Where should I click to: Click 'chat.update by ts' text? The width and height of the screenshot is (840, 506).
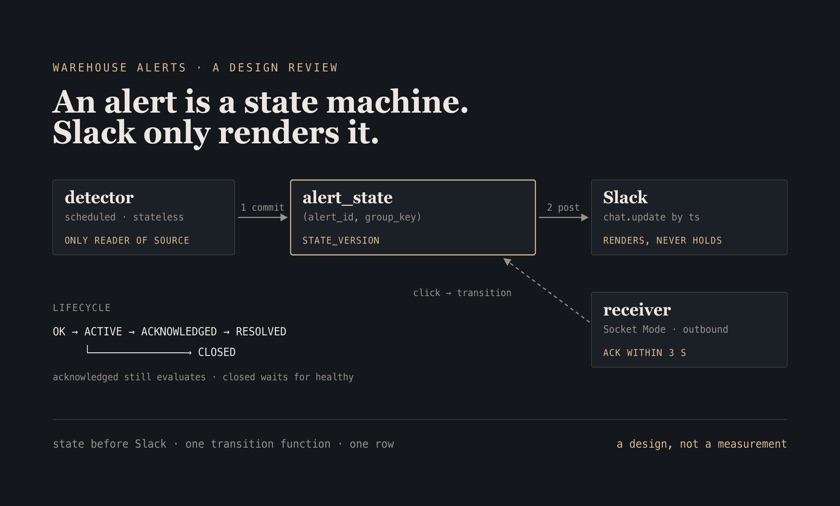pos(651,217)
